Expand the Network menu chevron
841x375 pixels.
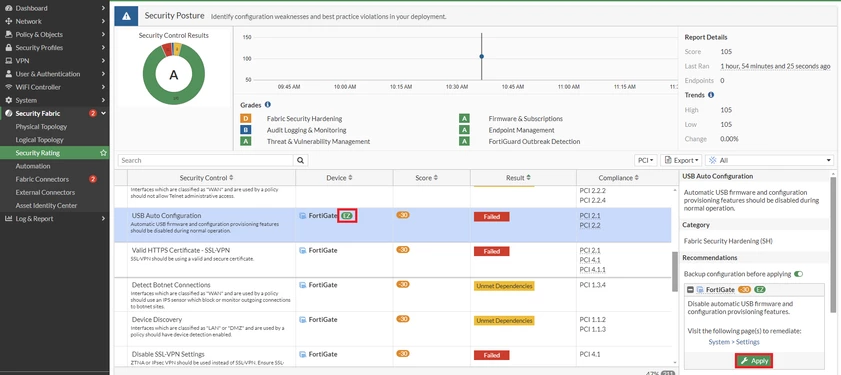click(104, 21)
